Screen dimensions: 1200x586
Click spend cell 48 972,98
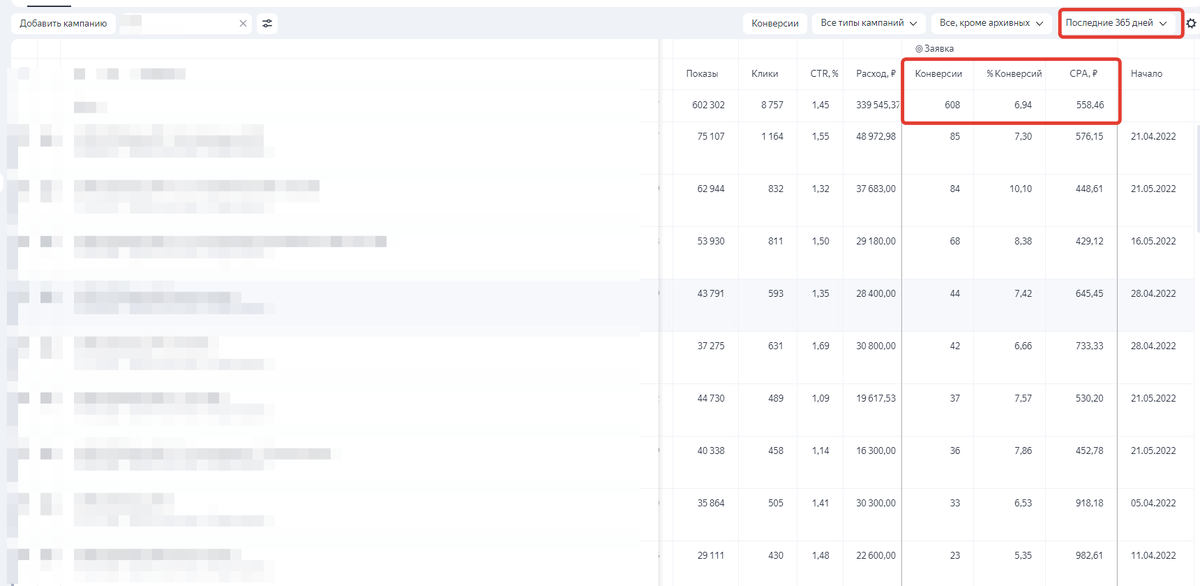(874, 136)
